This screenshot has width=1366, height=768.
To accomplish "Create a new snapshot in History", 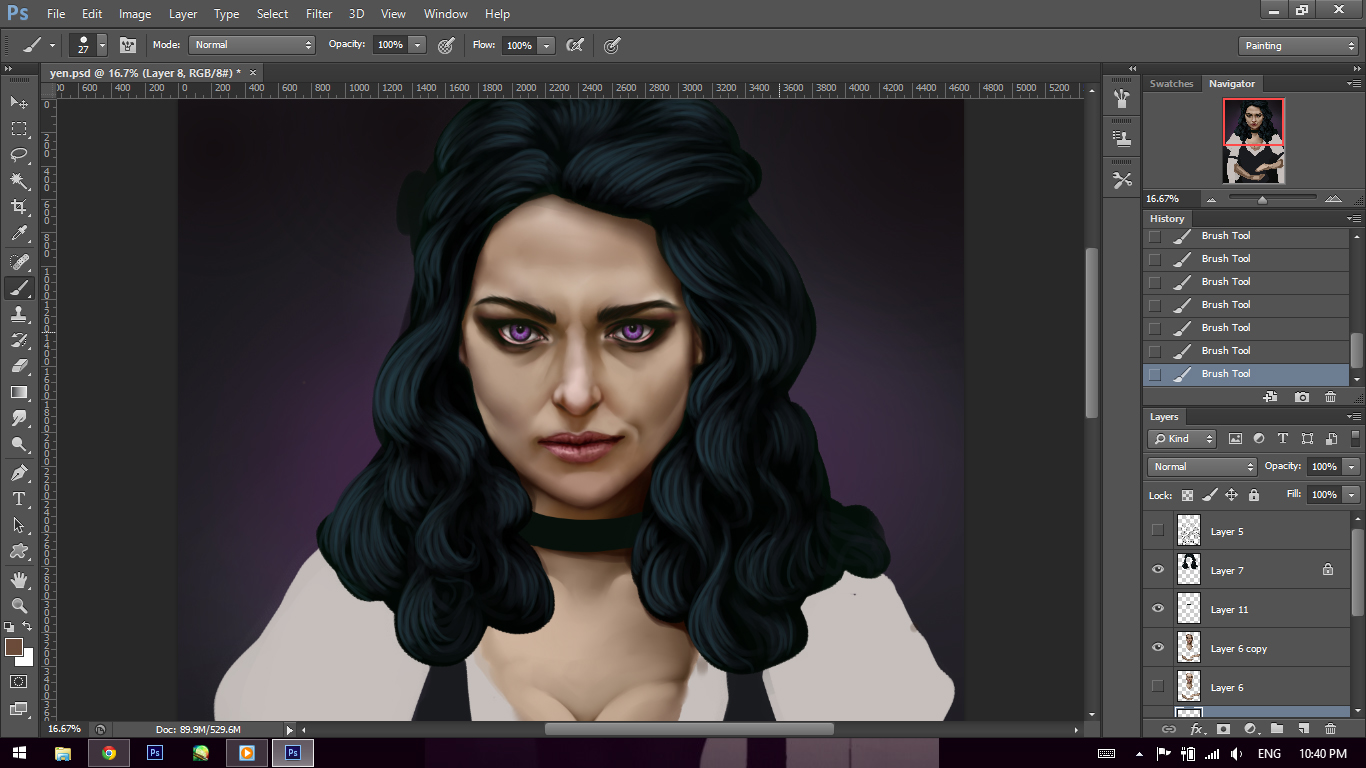I will 1301,397.
